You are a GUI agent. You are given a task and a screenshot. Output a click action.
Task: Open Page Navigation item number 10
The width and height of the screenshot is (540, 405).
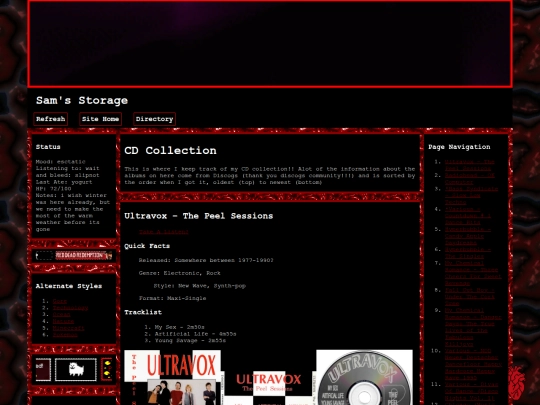coord(473,364)
